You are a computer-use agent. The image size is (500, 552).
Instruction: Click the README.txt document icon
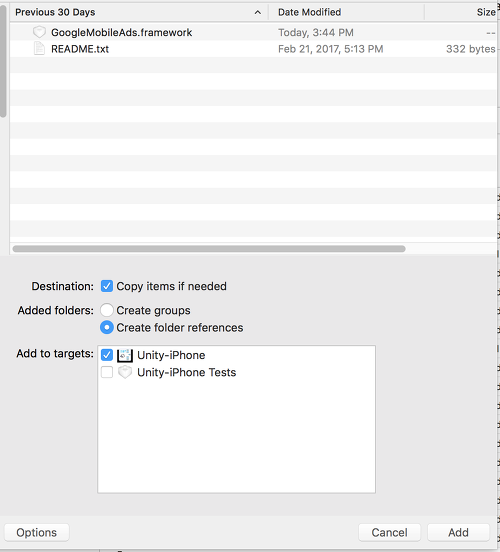tap(39, 49)
